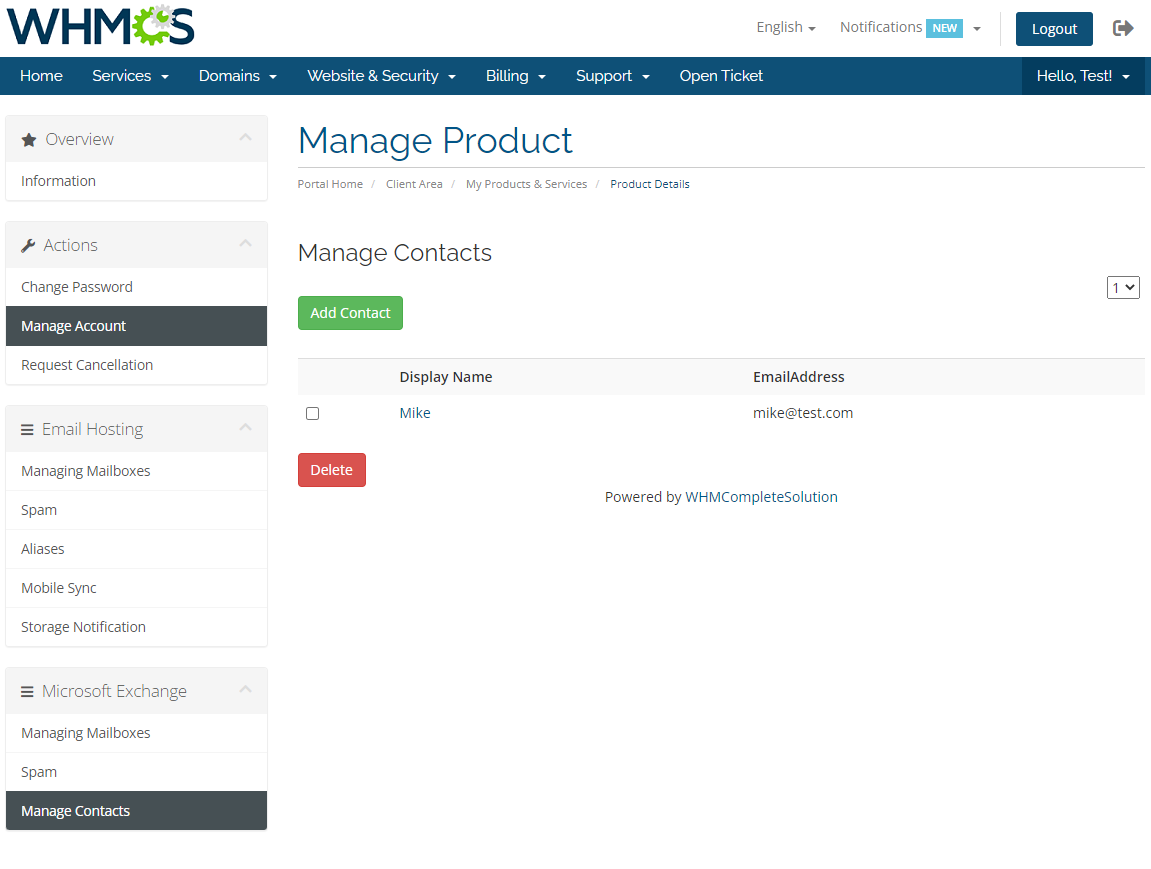1151x869 pixels.
Task: Go to Client Area breadcrumb
Action: [x=414, y=184]
